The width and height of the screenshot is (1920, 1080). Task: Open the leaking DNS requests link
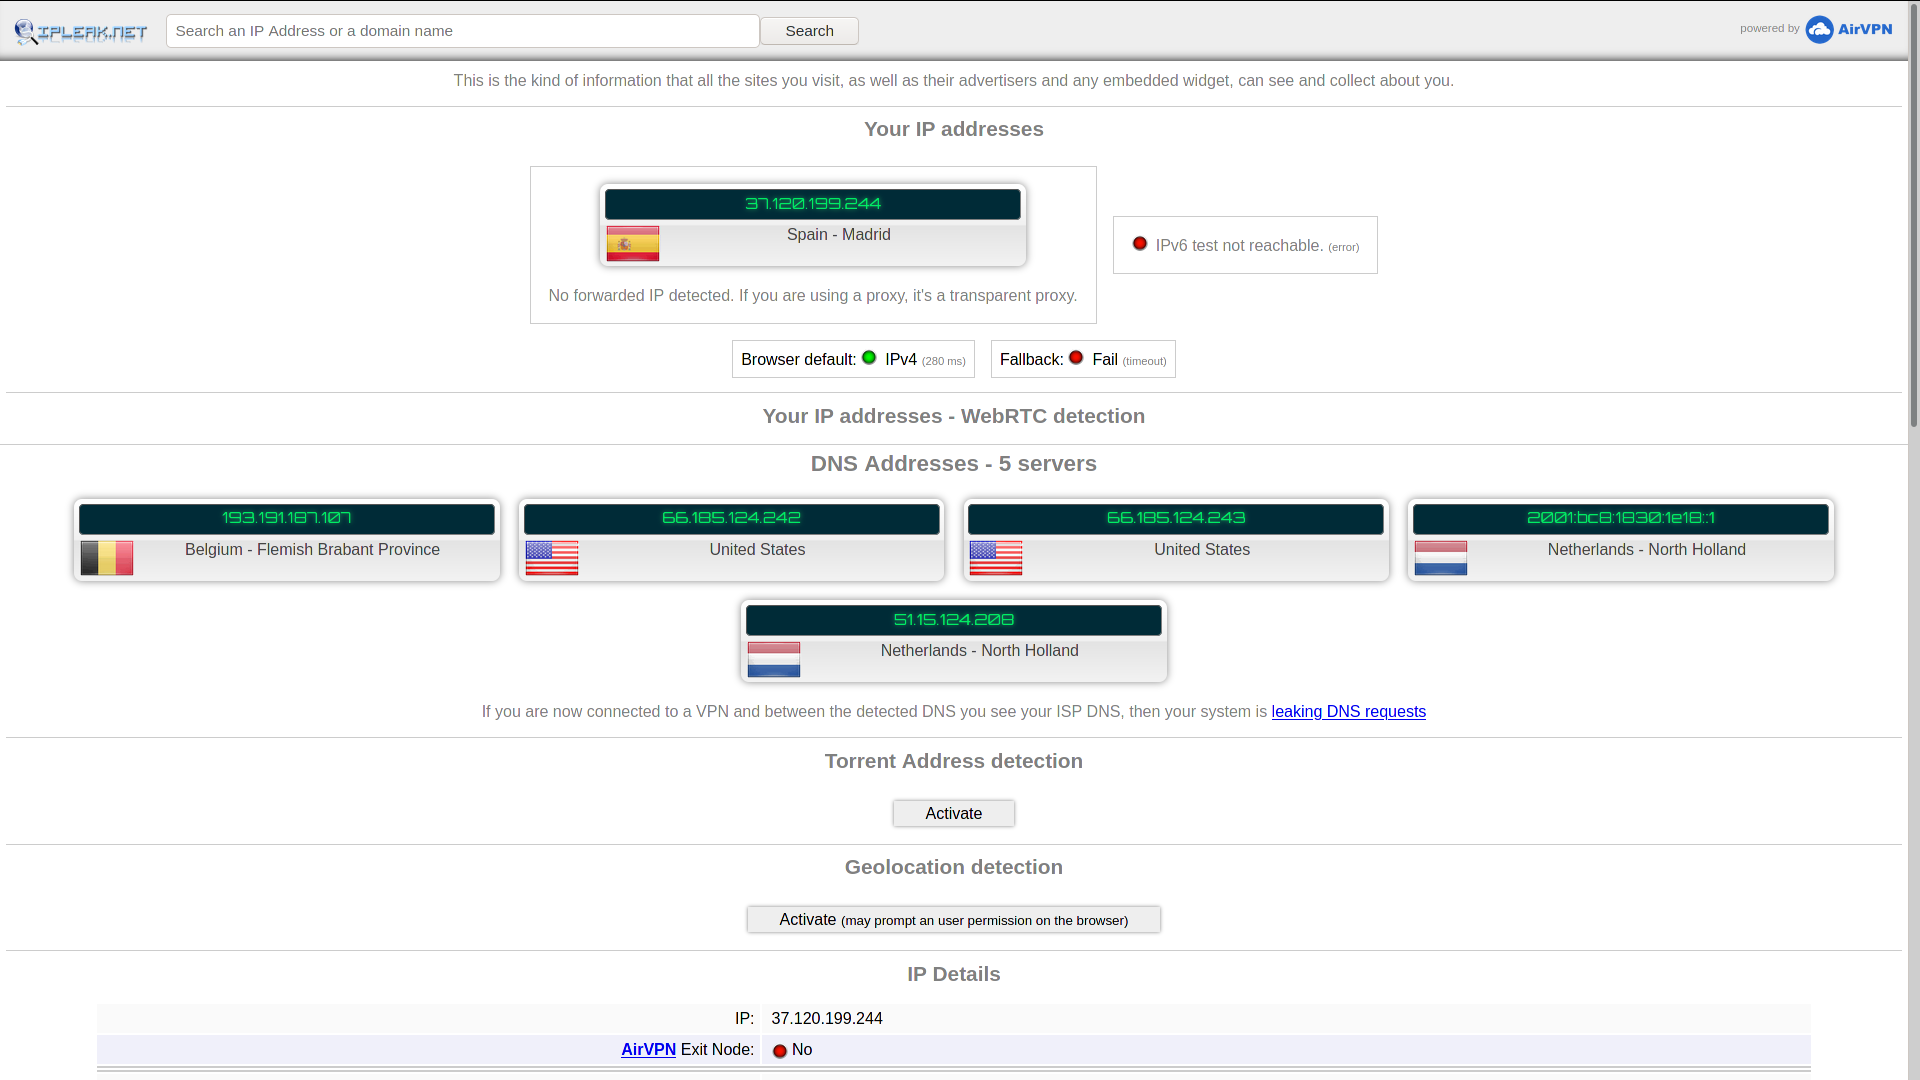coord(1348,711)
